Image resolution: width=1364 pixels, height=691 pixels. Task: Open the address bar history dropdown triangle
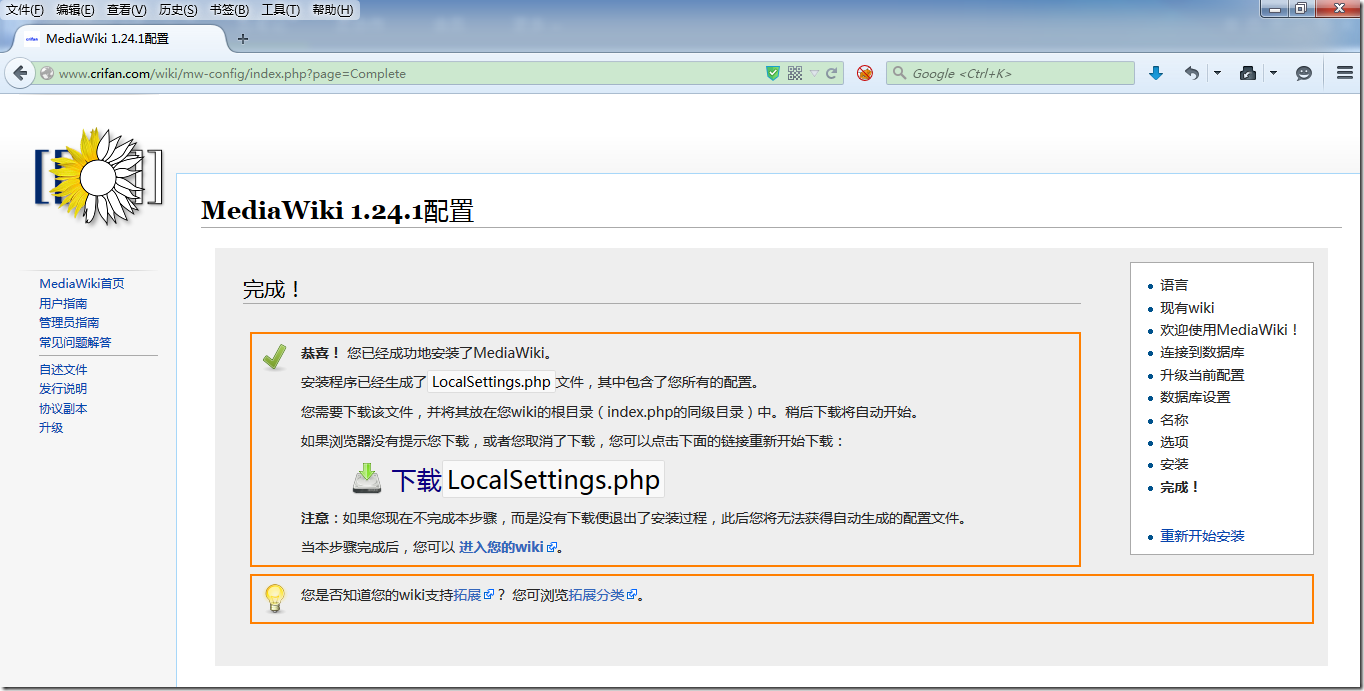(814, 73)
